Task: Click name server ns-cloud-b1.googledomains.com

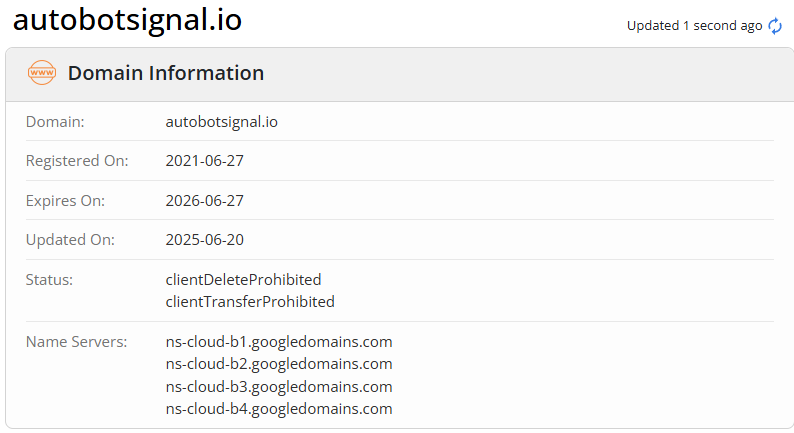Action: (x=279, y=342)
